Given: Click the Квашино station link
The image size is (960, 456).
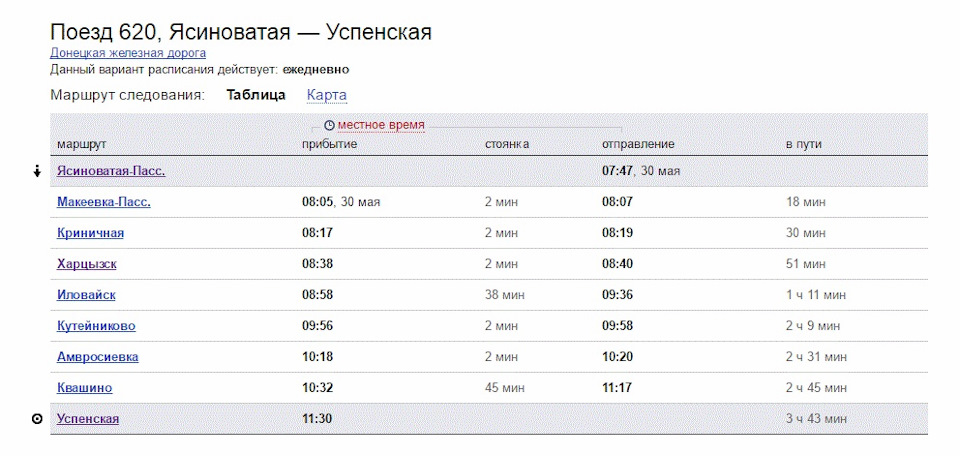Looking at the screenshot, I should coord(85,388).
